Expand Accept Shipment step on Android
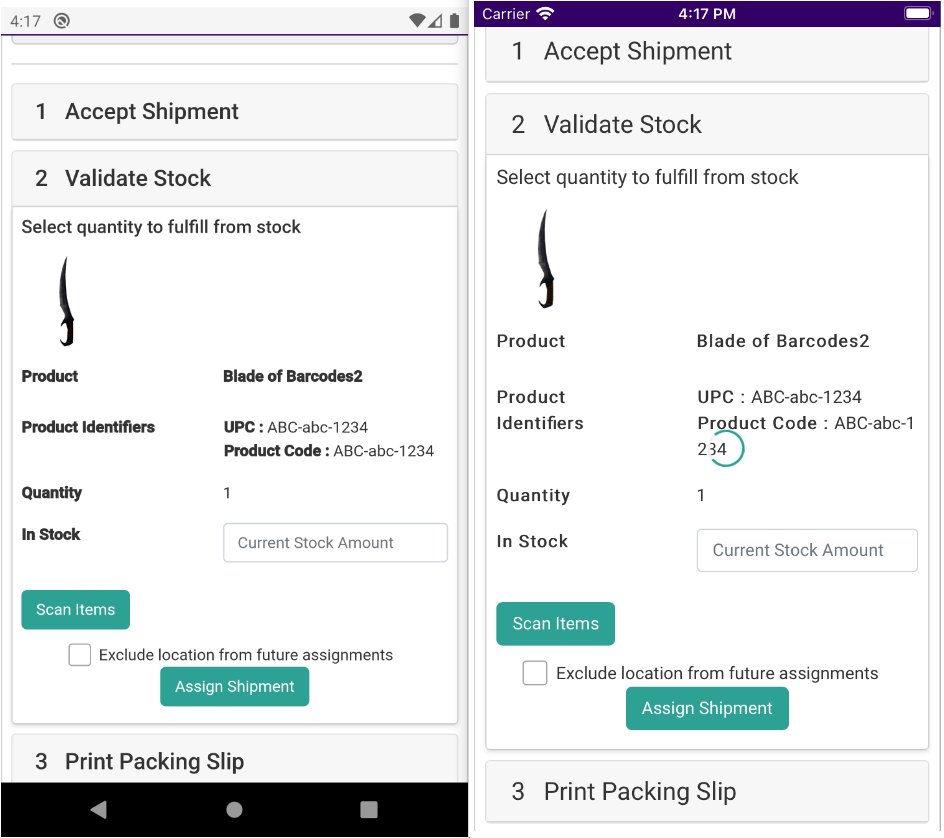This screenshot has height=838, width=944. point(234,112)
